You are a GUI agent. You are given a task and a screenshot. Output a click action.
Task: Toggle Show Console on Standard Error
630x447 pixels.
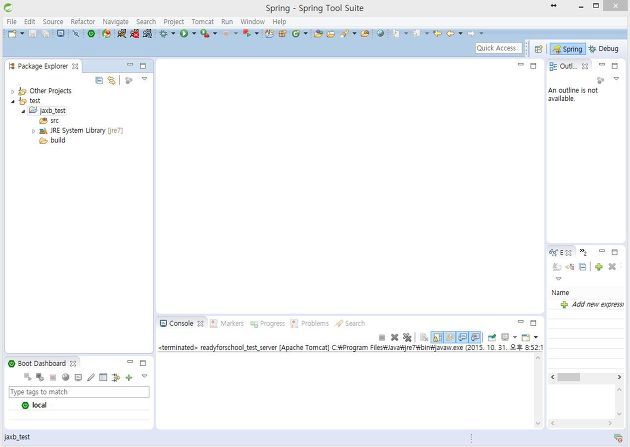(475, 338)
